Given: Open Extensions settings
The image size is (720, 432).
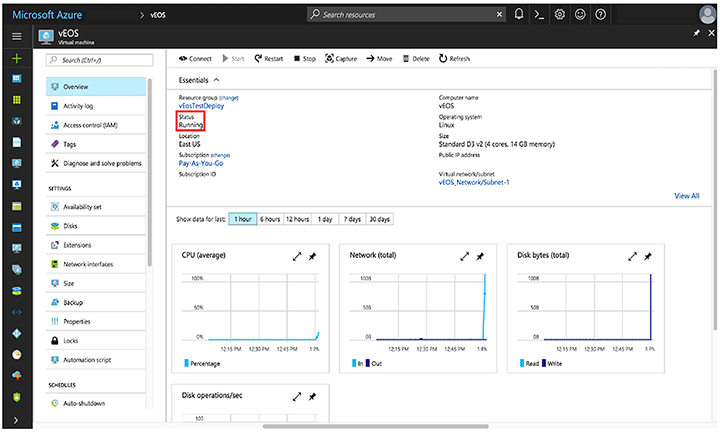Looking at the screenshot, I should (96, 245).
